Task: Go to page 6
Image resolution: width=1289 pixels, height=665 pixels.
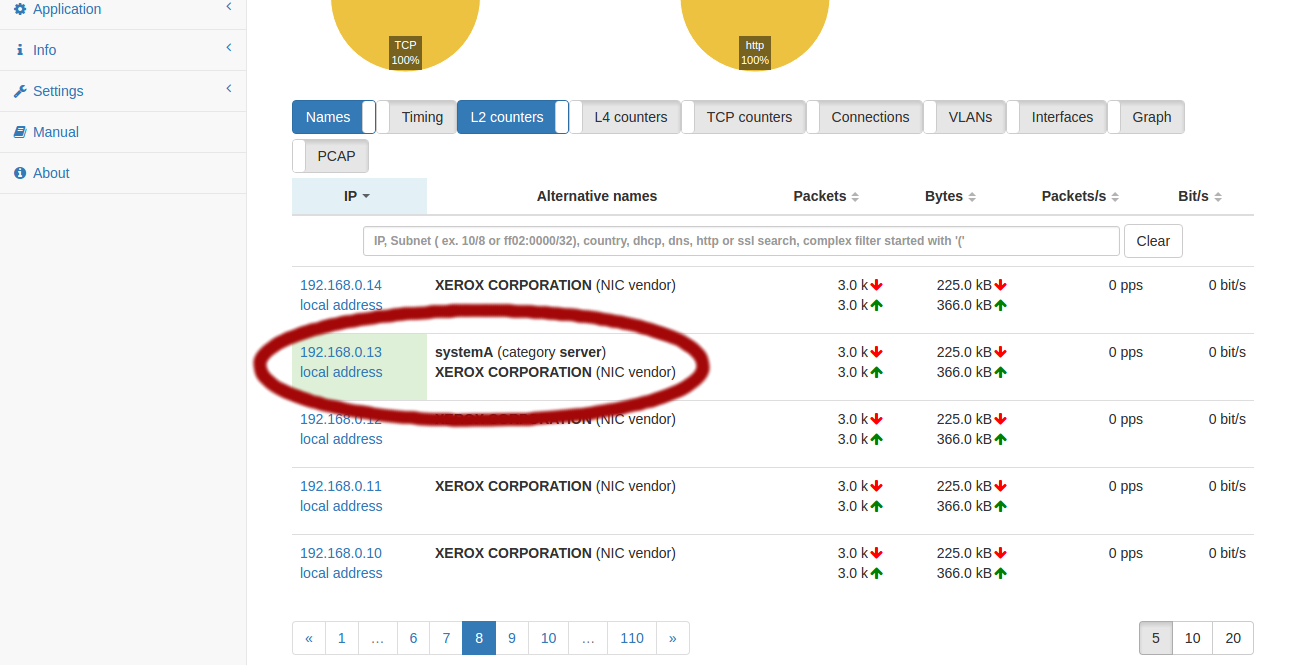Action: pos(413,638)
